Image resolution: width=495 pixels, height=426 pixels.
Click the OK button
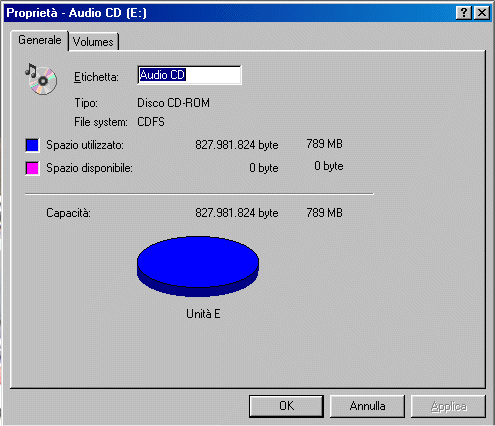tap(286, 406)
